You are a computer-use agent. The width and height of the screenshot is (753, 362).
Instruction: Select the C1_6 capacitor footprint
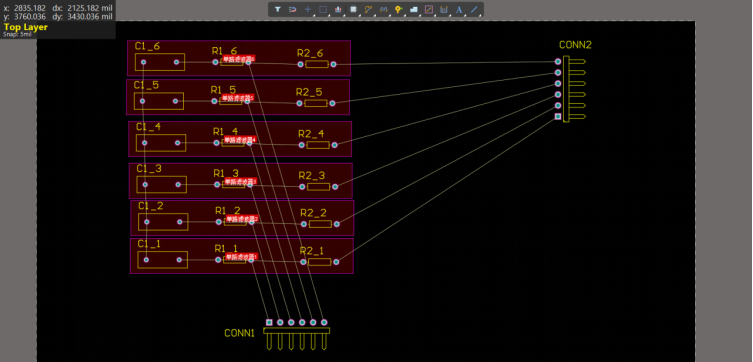[160, 62]
